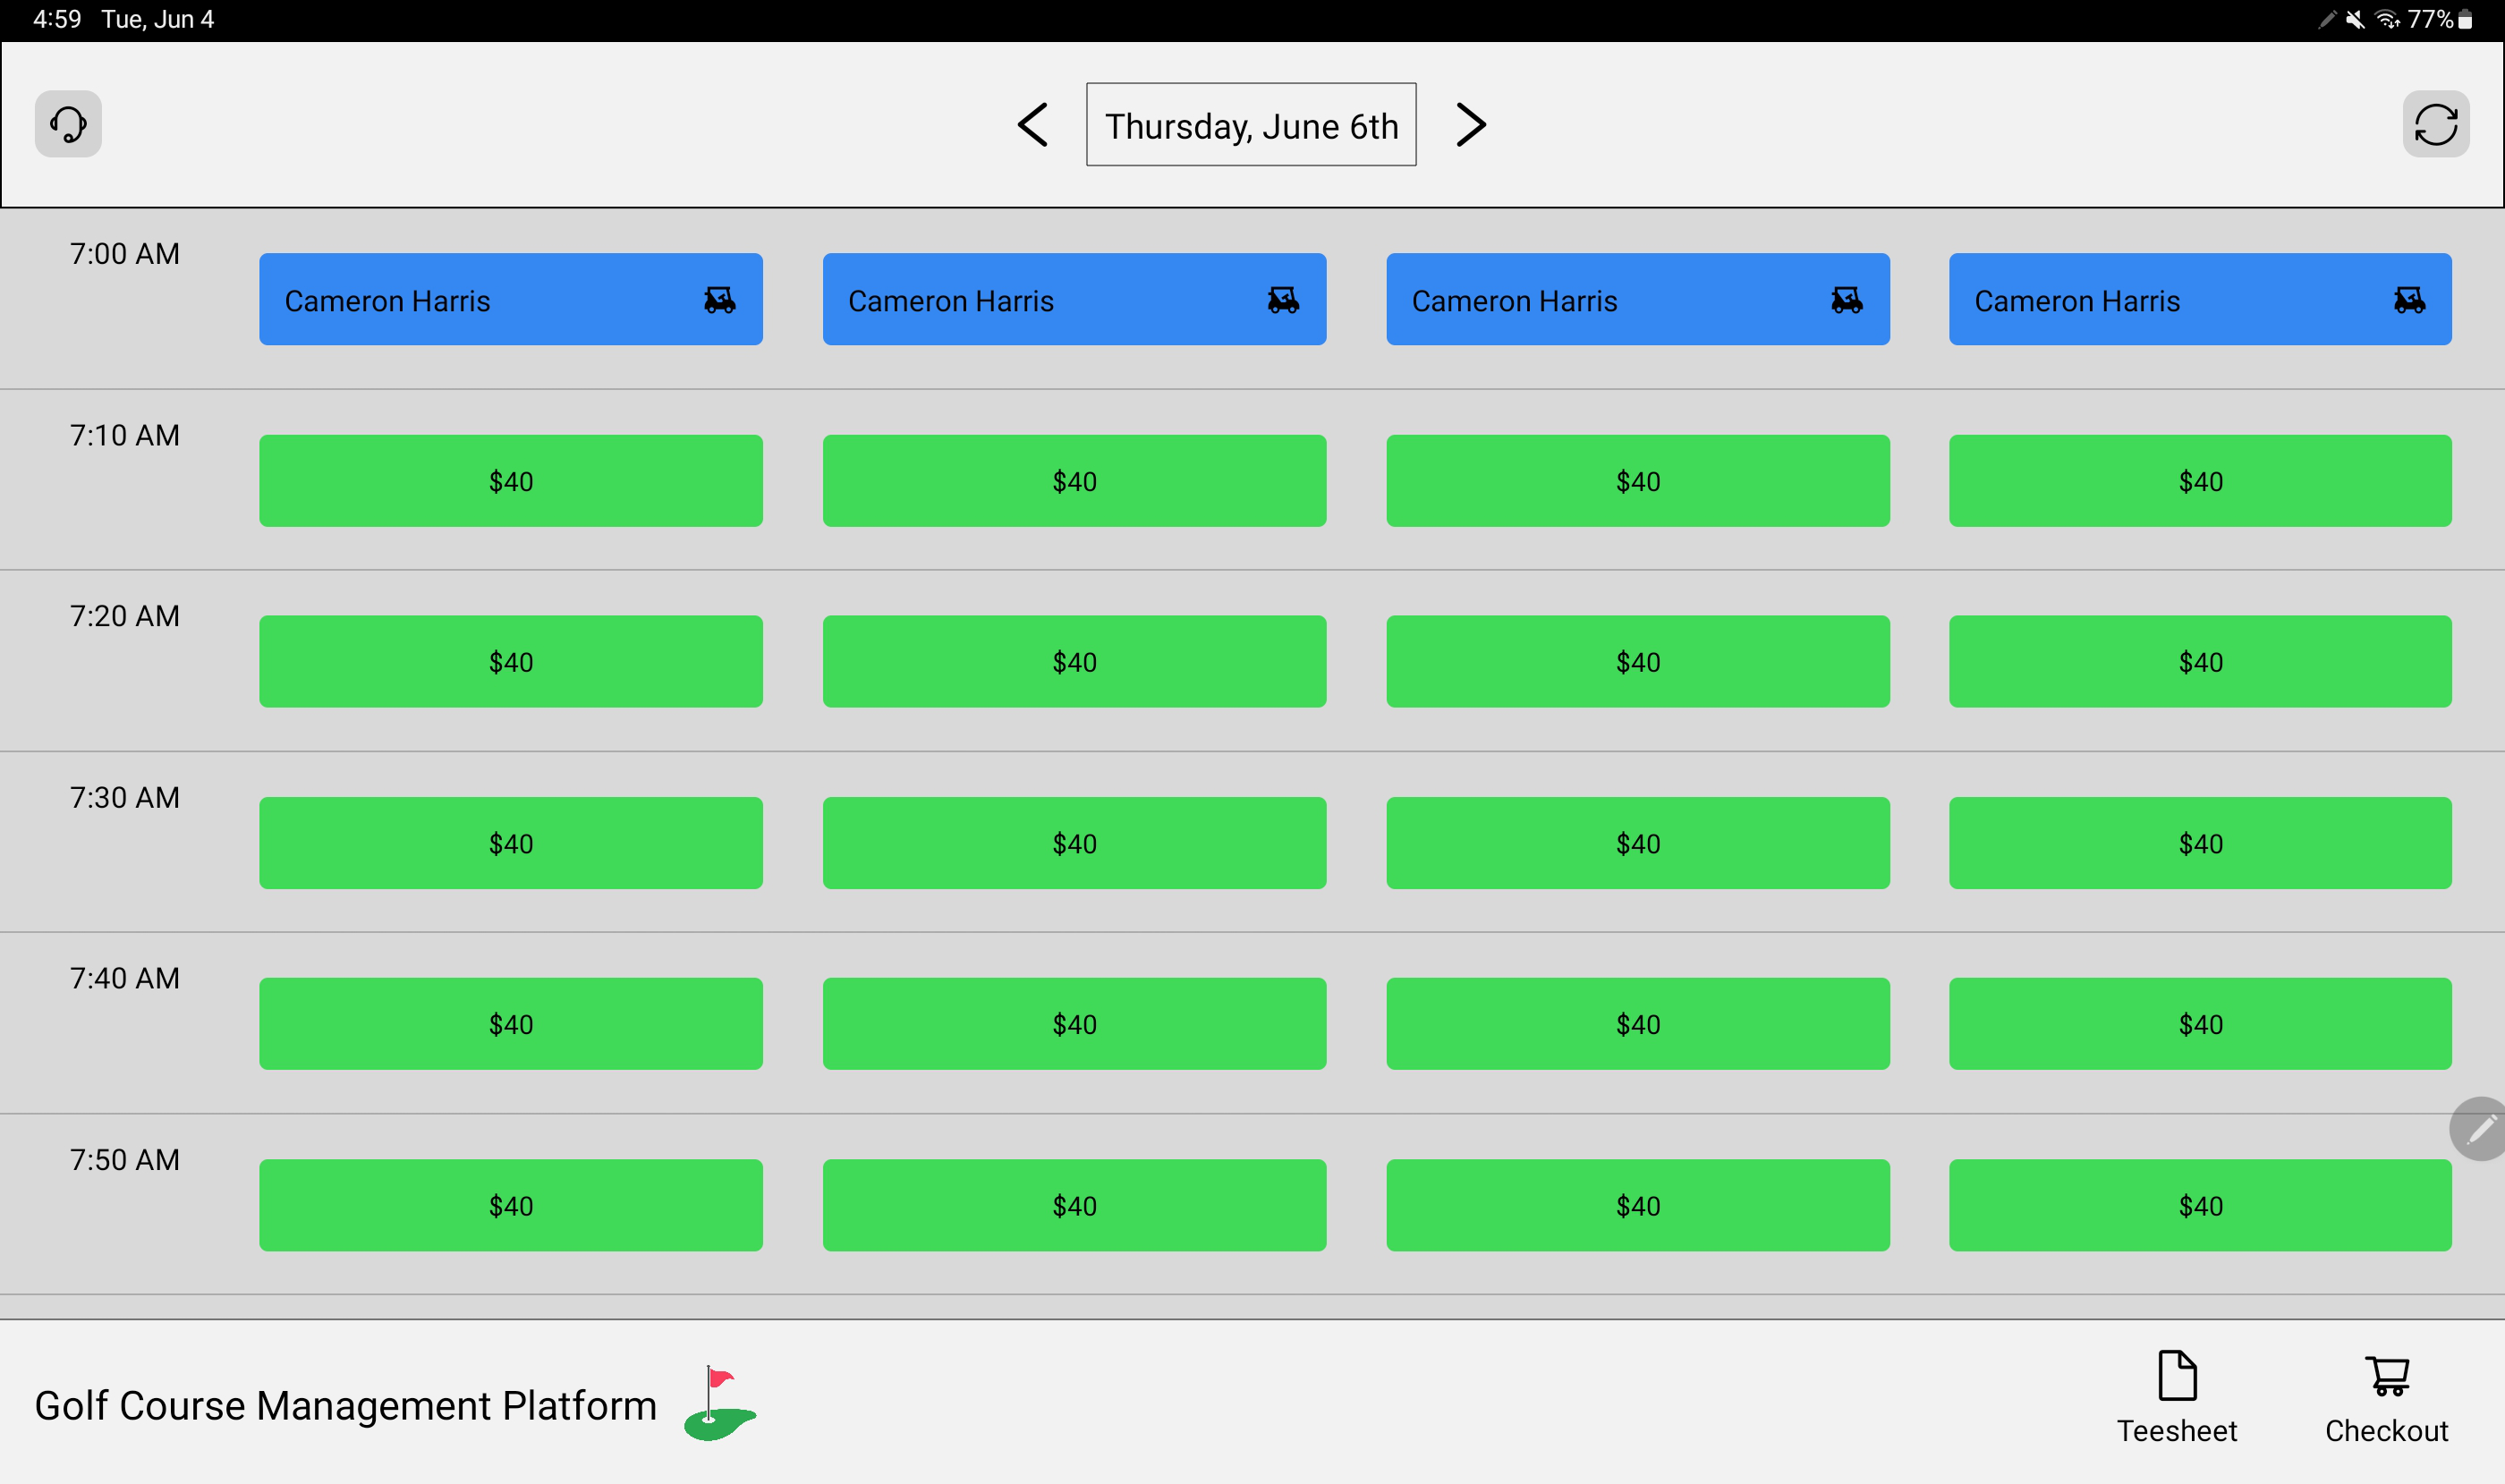Refresh the teesheet with the reload icon

click(2436, 124)
